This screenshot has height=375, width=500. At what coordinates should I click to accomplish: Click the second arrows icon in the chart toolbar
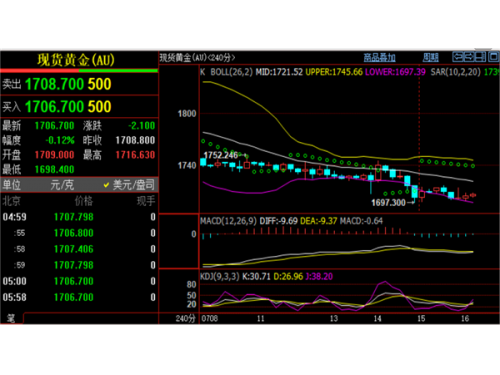469,57
